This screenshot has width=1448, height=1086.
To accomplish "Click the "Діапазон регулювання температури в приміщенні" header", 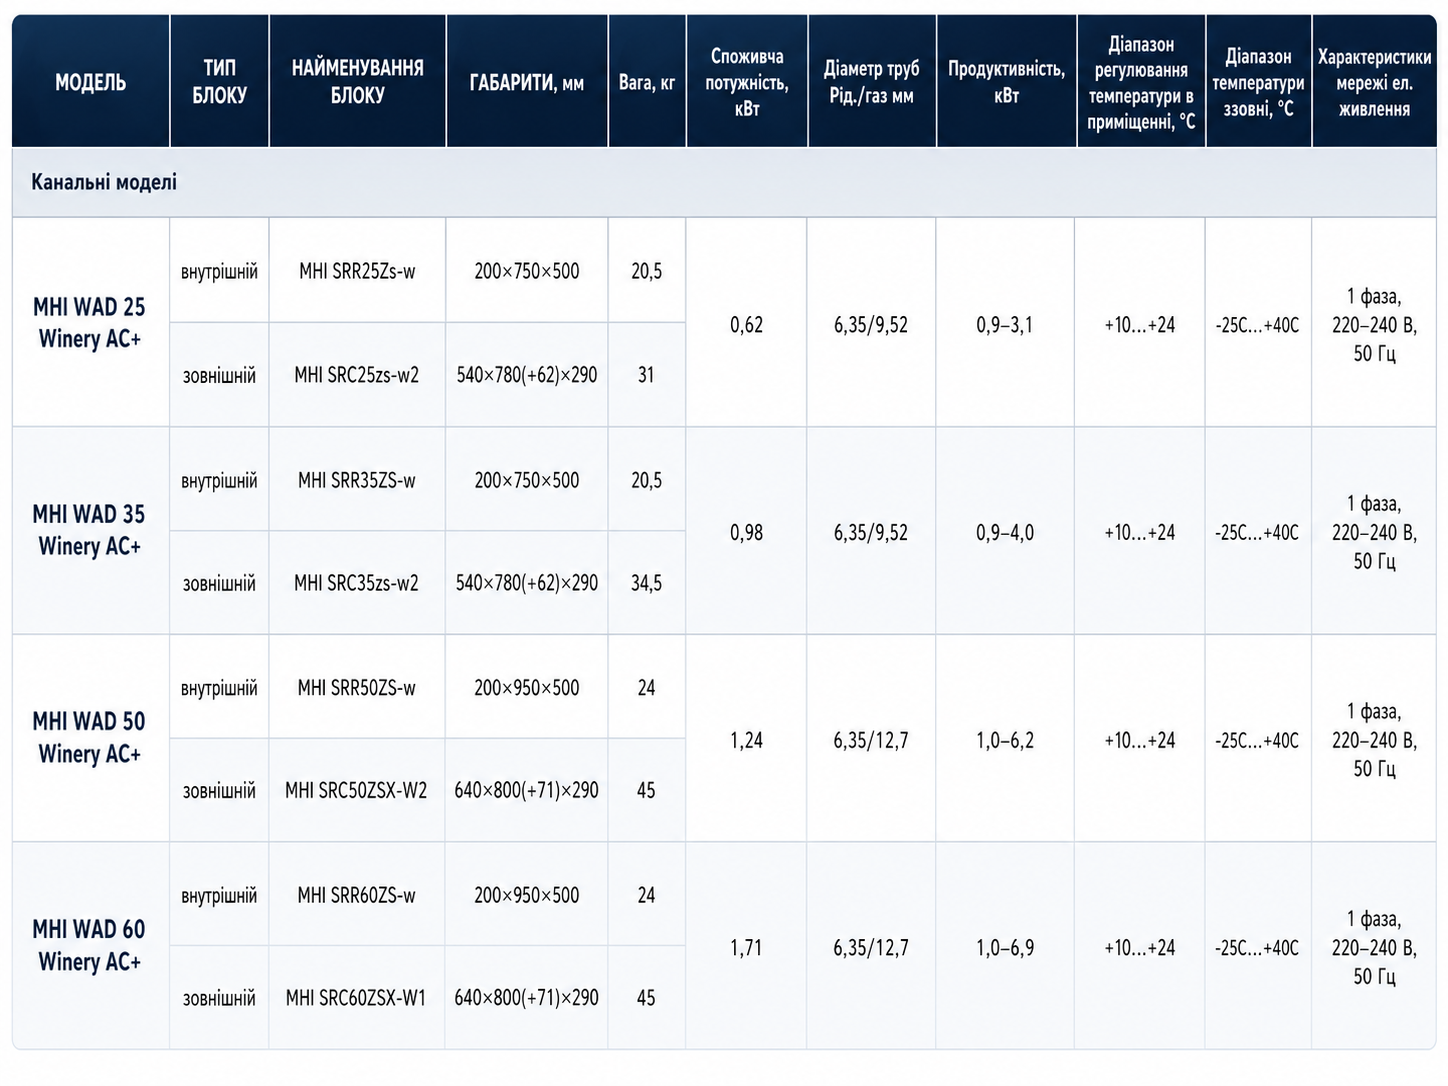I will pyautogui.click(x=1141, y=83).
